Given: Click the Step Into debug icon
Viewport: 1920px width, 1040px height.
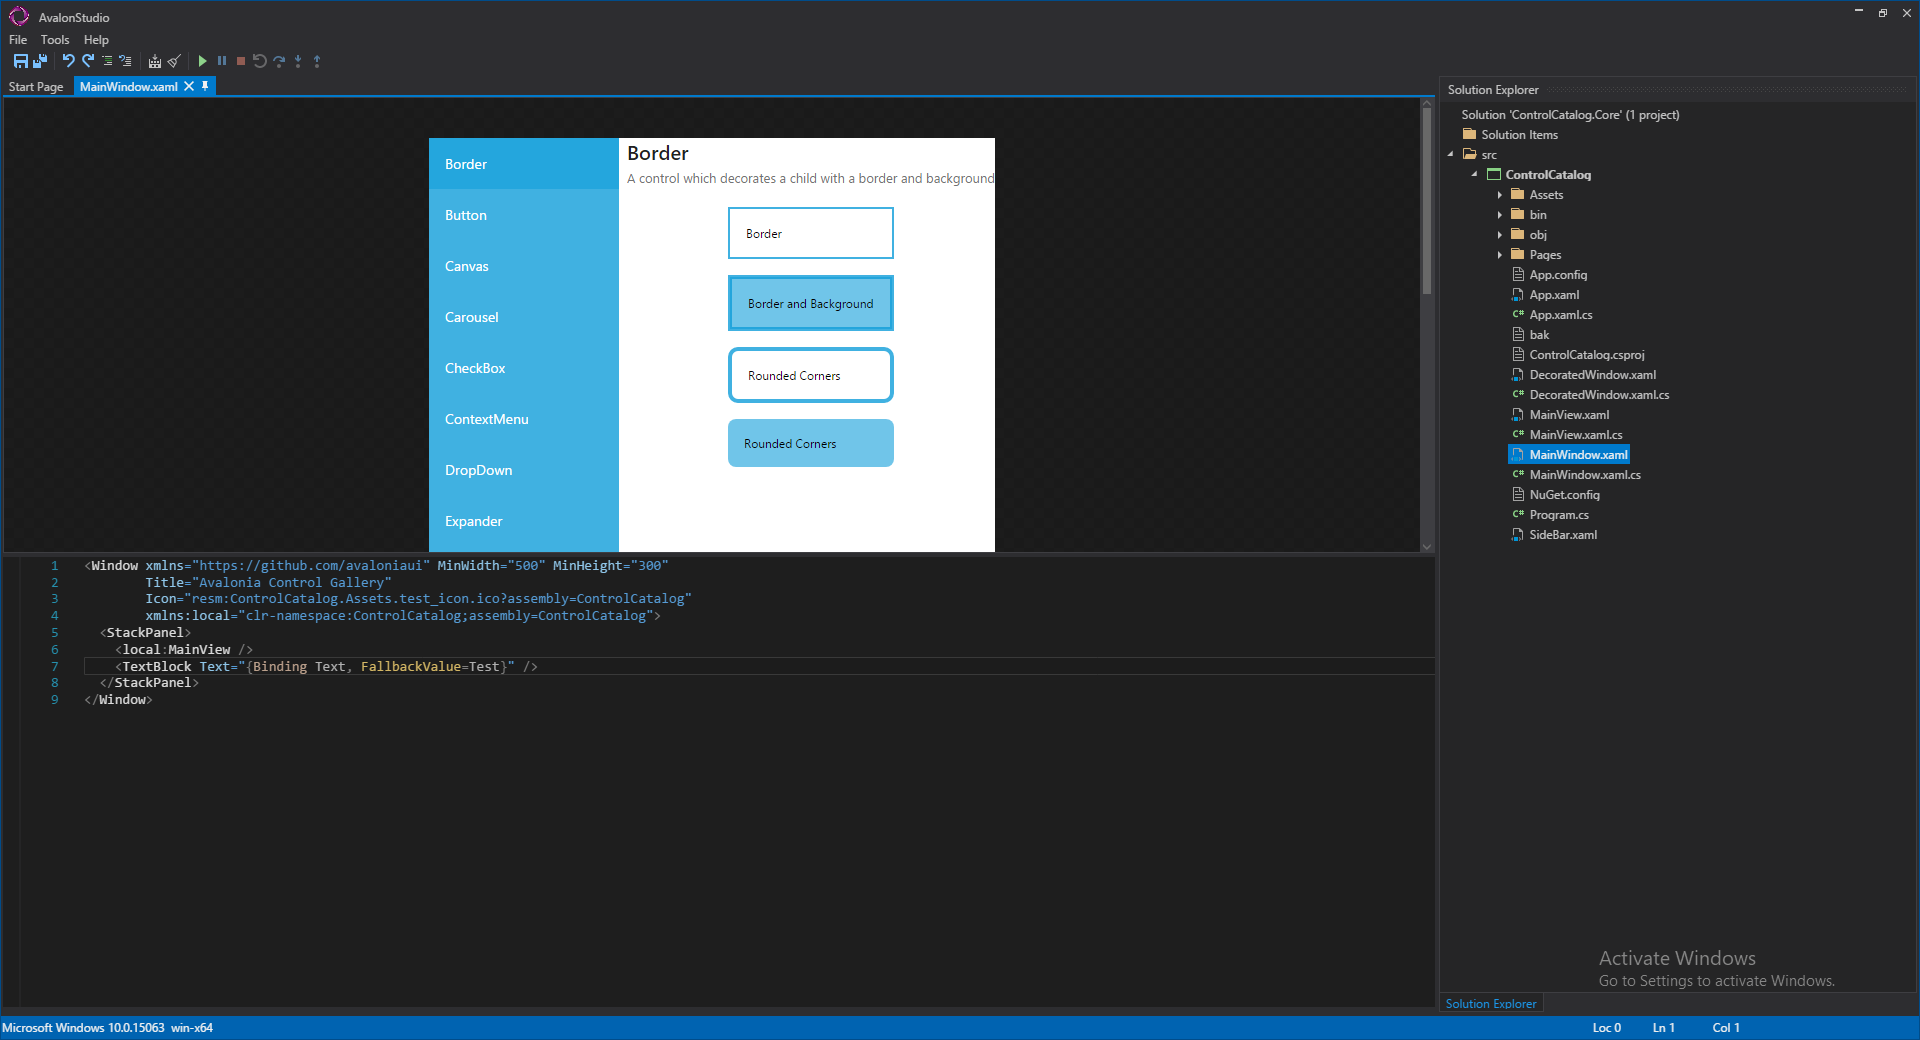Looking at the screenshot, I should coord(298,61).
